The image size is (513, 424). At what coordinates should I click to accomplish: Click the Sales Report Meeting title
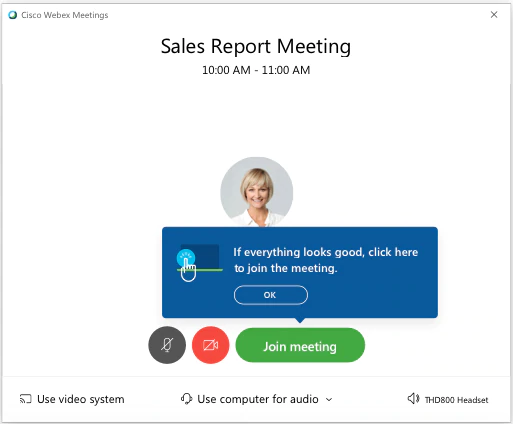click(x=256, y=46)
